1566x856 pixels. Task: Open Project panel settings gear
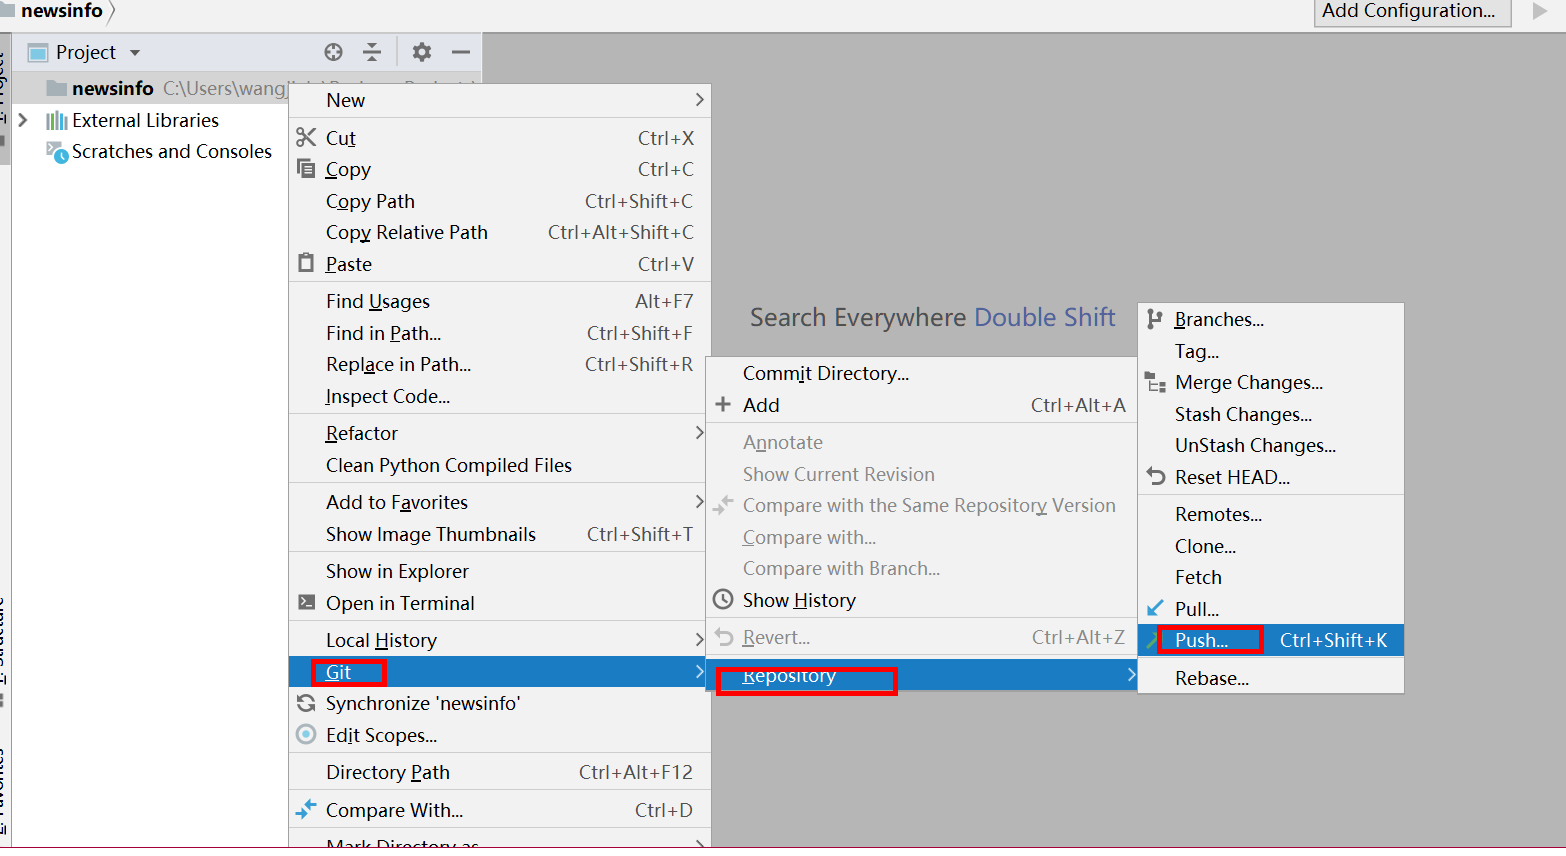coord(422,52)
